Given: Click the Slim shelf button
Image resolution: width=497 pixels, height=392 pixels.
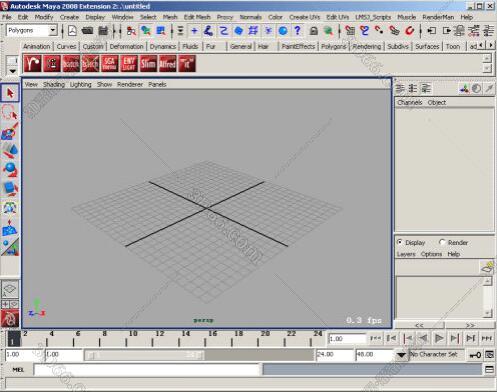Looking at the screenshot, I should 148,63.
